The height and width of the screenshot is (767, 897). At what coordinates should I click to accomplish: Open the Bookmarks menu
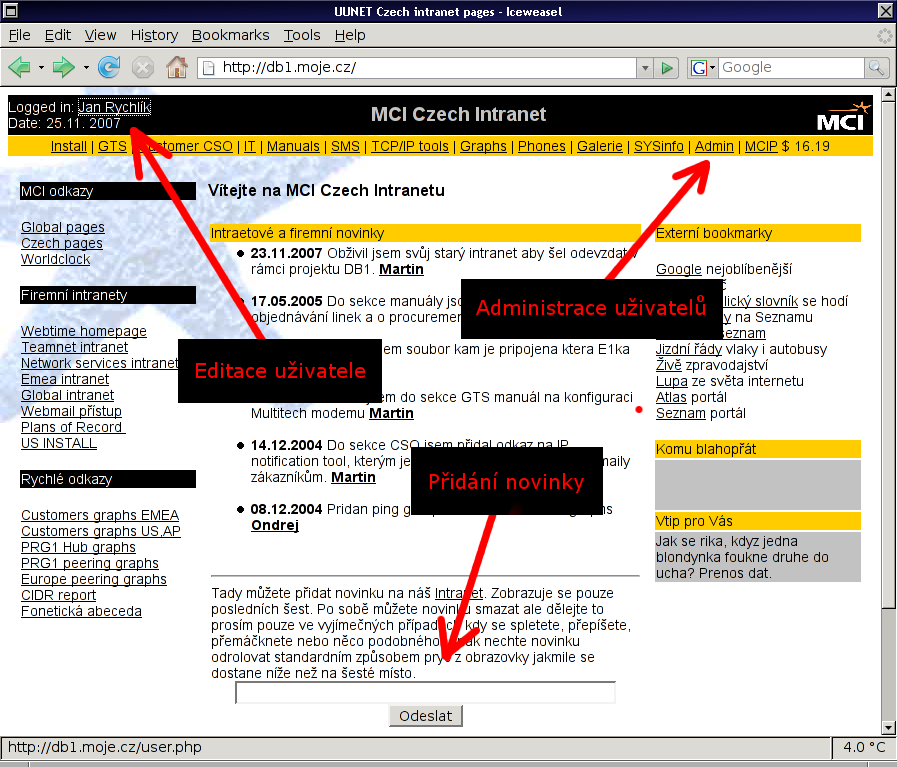coord(230,35)
